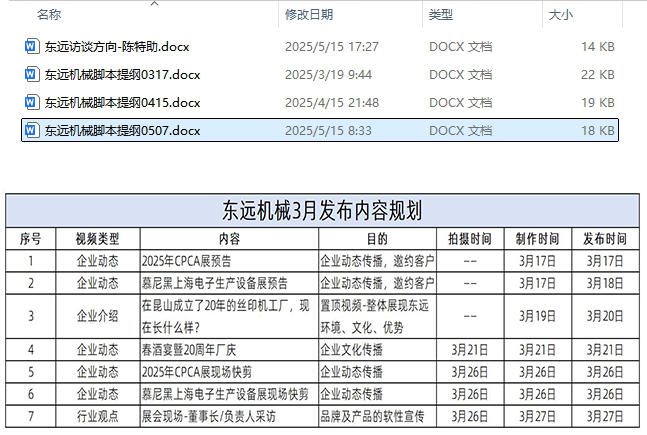Click the 发布时间 header cell

point(605,239)
